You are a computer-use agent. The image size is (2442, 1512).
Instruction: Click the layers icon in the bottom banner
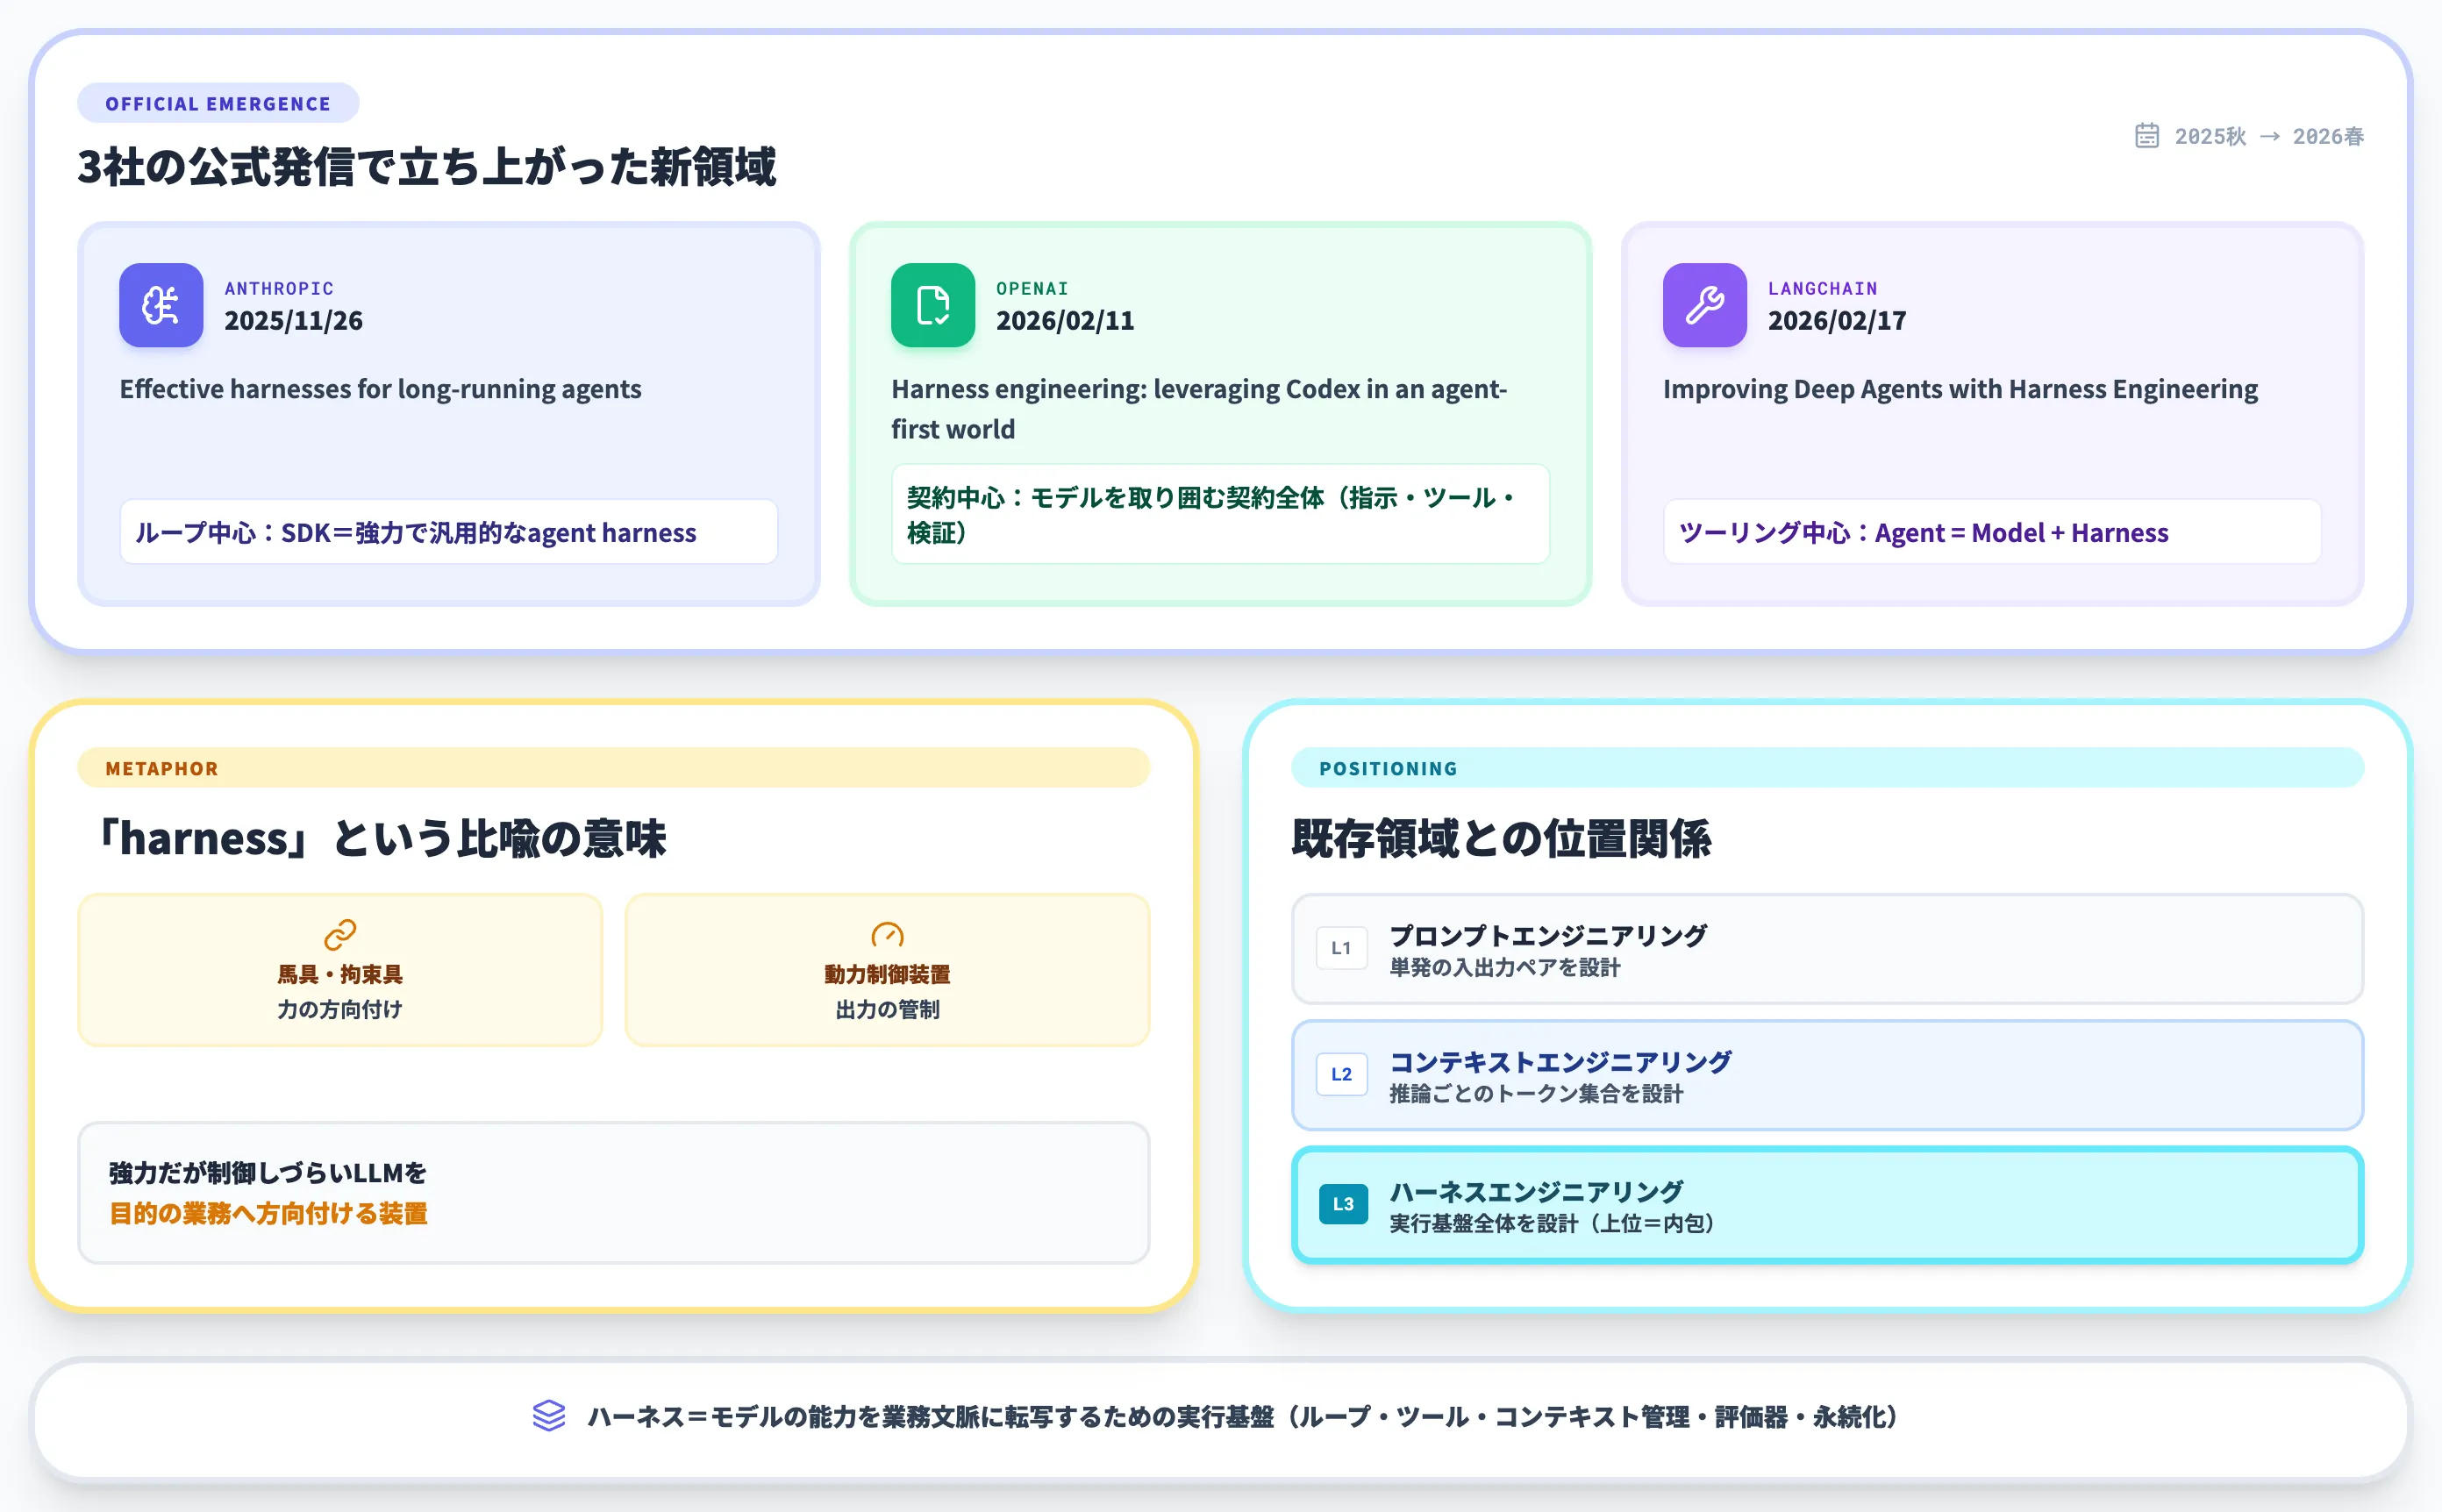(x=549, y=1416)
